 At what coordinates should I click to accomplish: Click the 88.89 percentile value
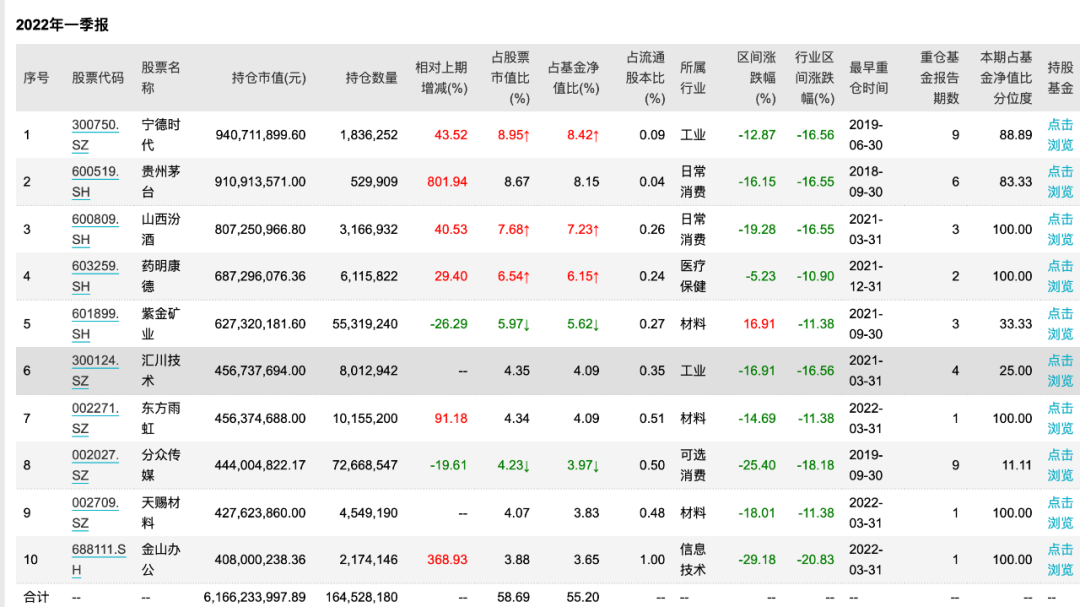(1016, 135)
